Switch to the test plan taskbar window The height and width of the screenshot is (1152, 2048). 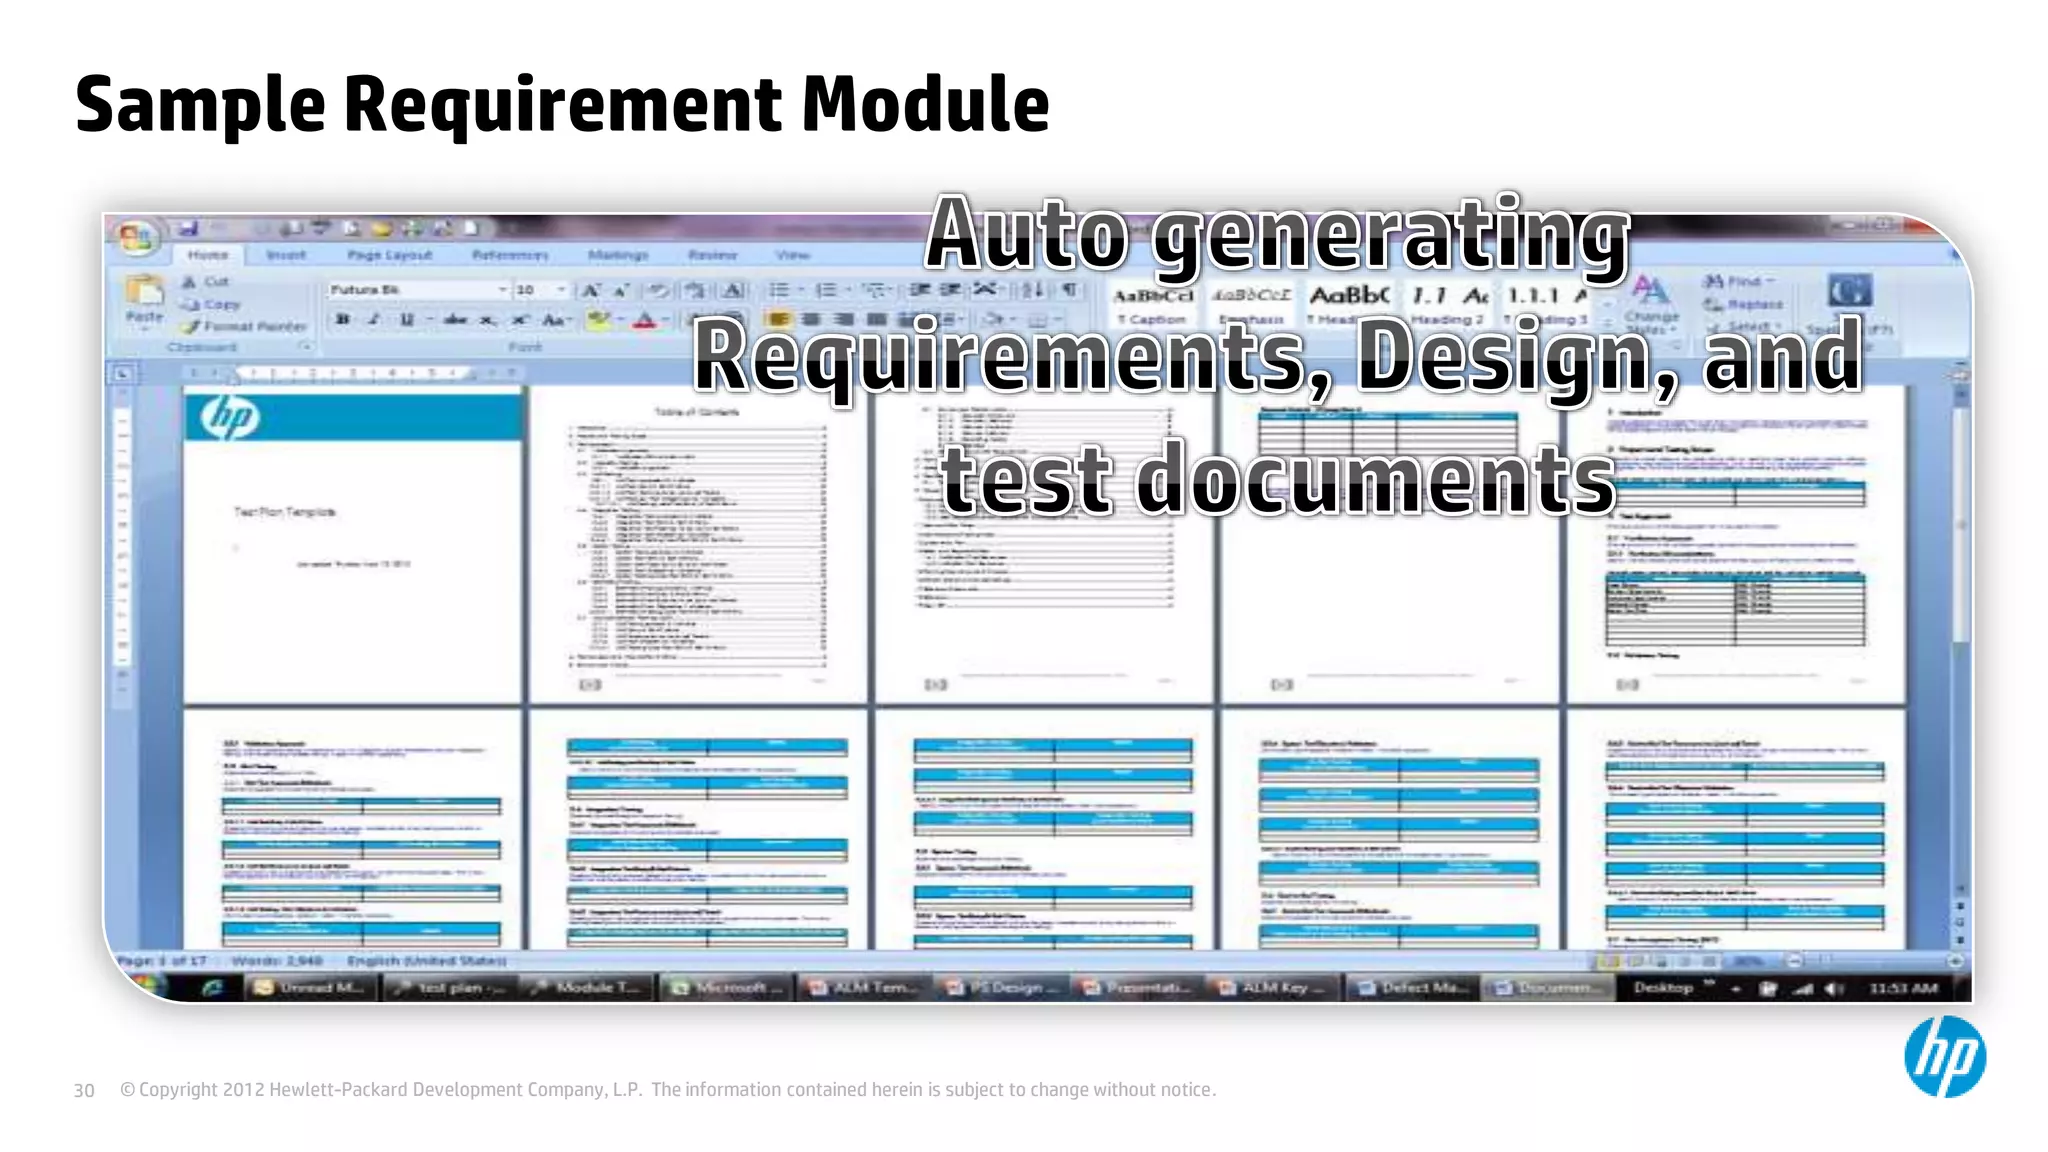click(x=449, y=988)
